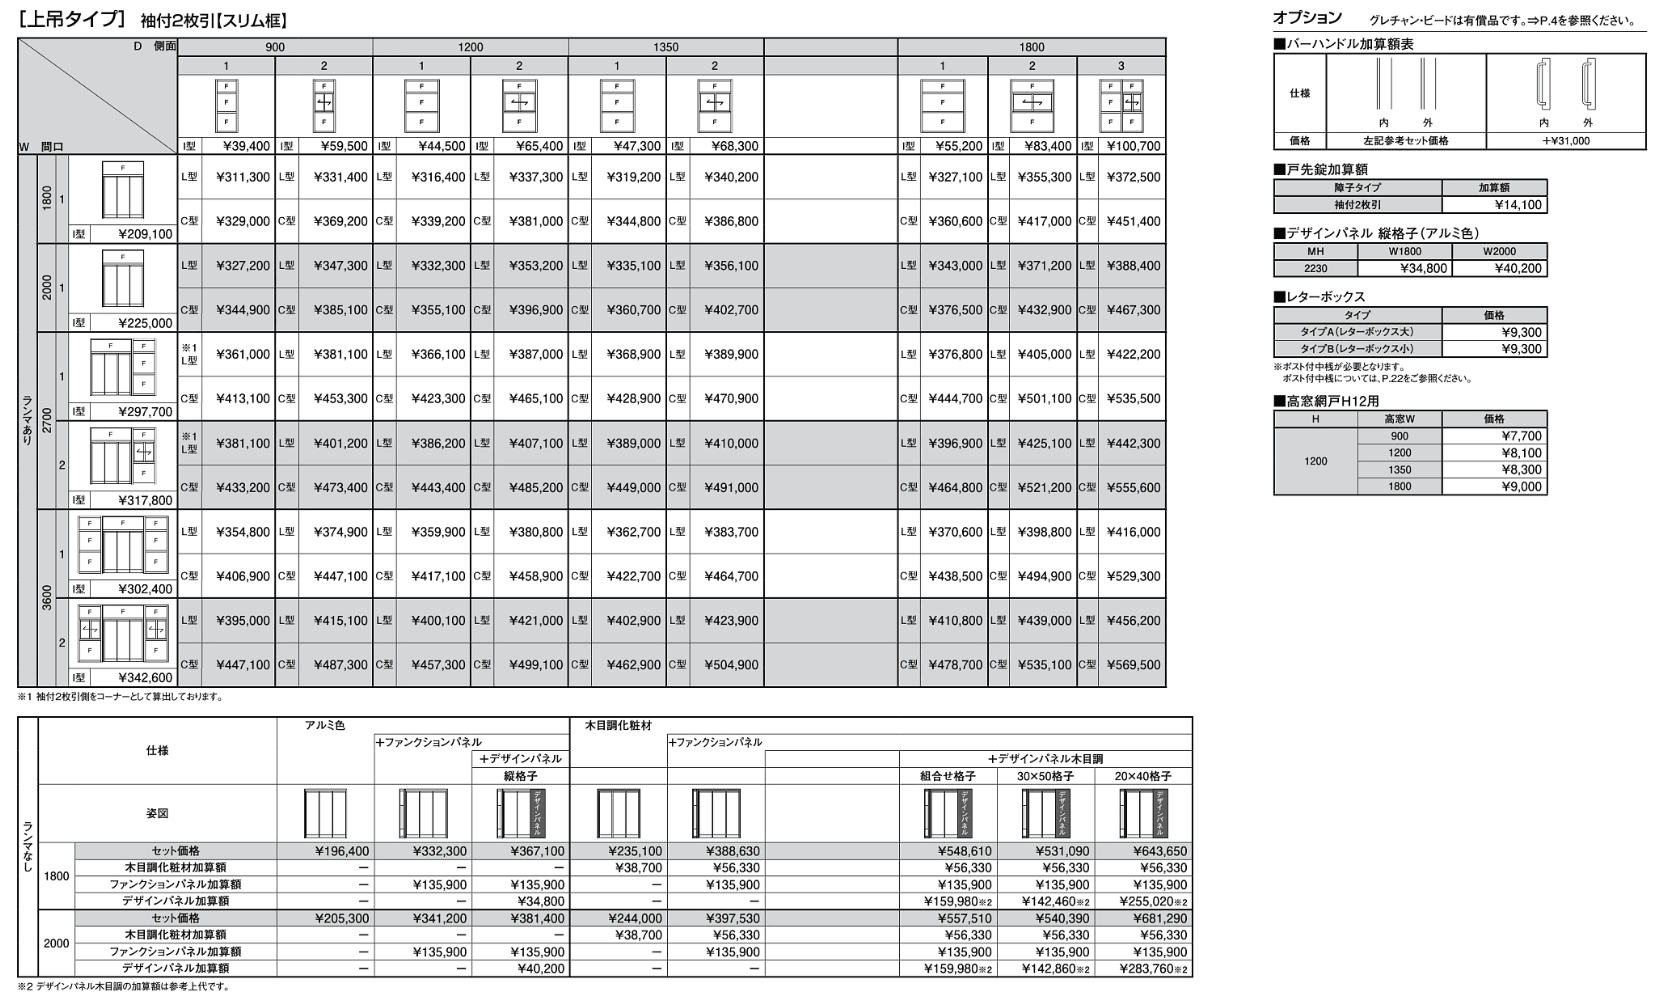
Task: Click the set price ¥681,290
Action: pyautogui.click(x=1160, y=918)
